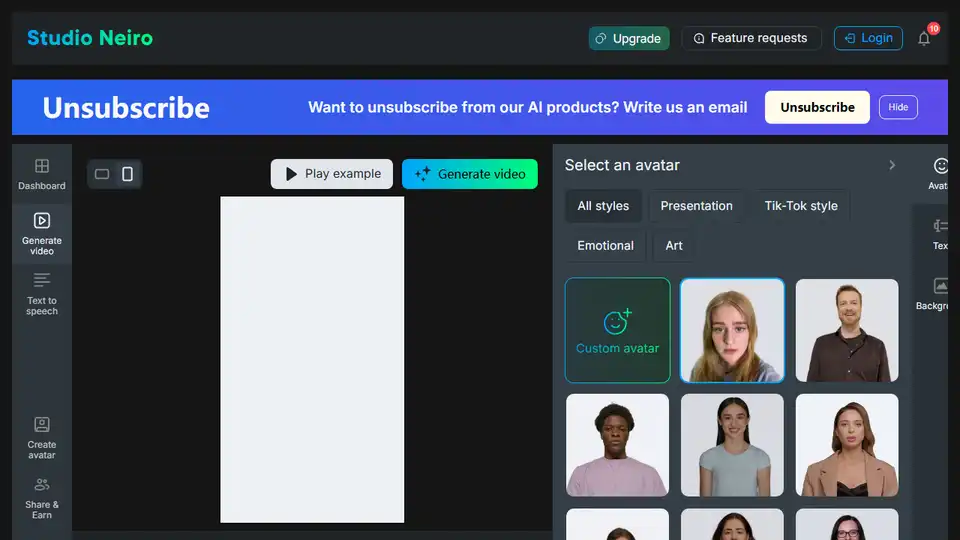Screen dimensions: 960x540
Task: Open Share & Earn page
Action: pos(42,498)
